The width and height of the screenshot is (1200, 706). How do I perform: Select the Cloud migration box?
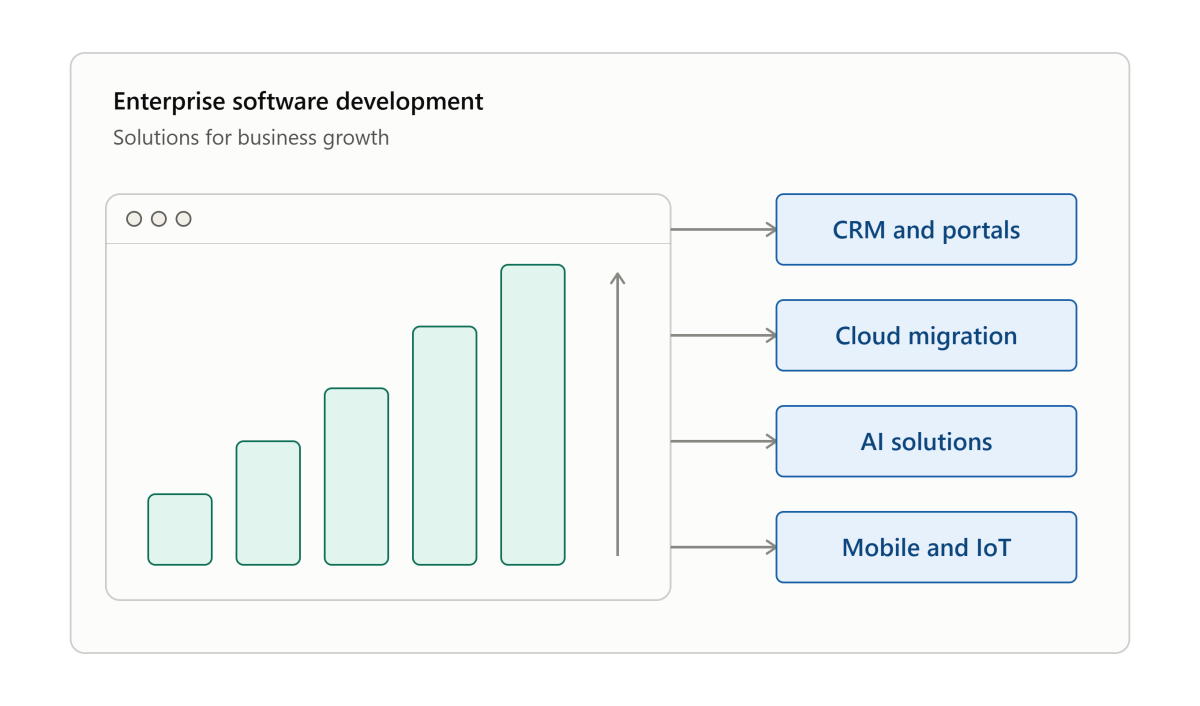tap(926, 335)
